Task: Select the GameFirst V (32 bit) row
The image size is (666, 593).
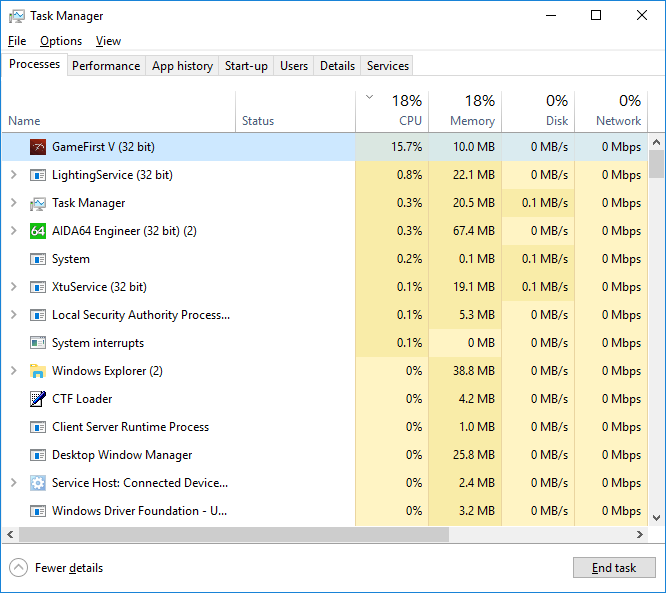Action: tap(325, 147)
